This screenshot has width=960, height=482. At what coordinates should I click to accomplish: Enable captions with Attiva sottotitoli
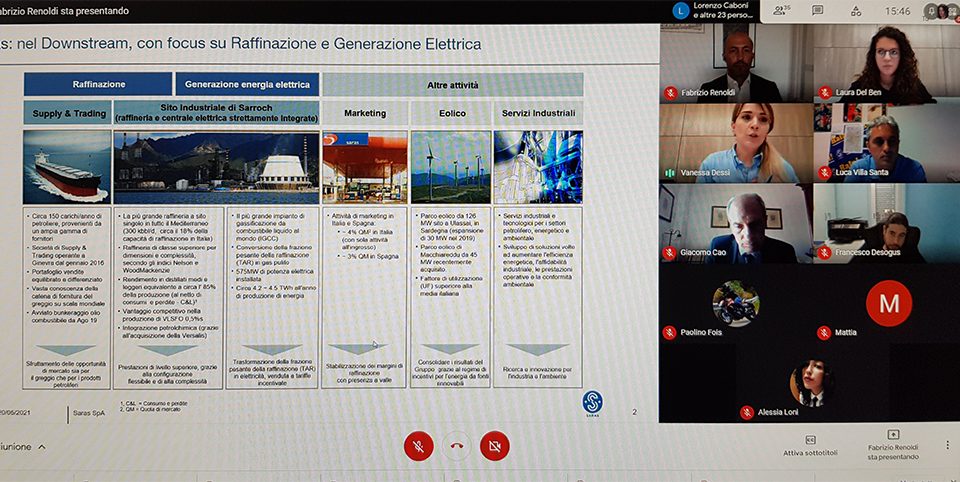pyautogui.click(x=810, y=445)
